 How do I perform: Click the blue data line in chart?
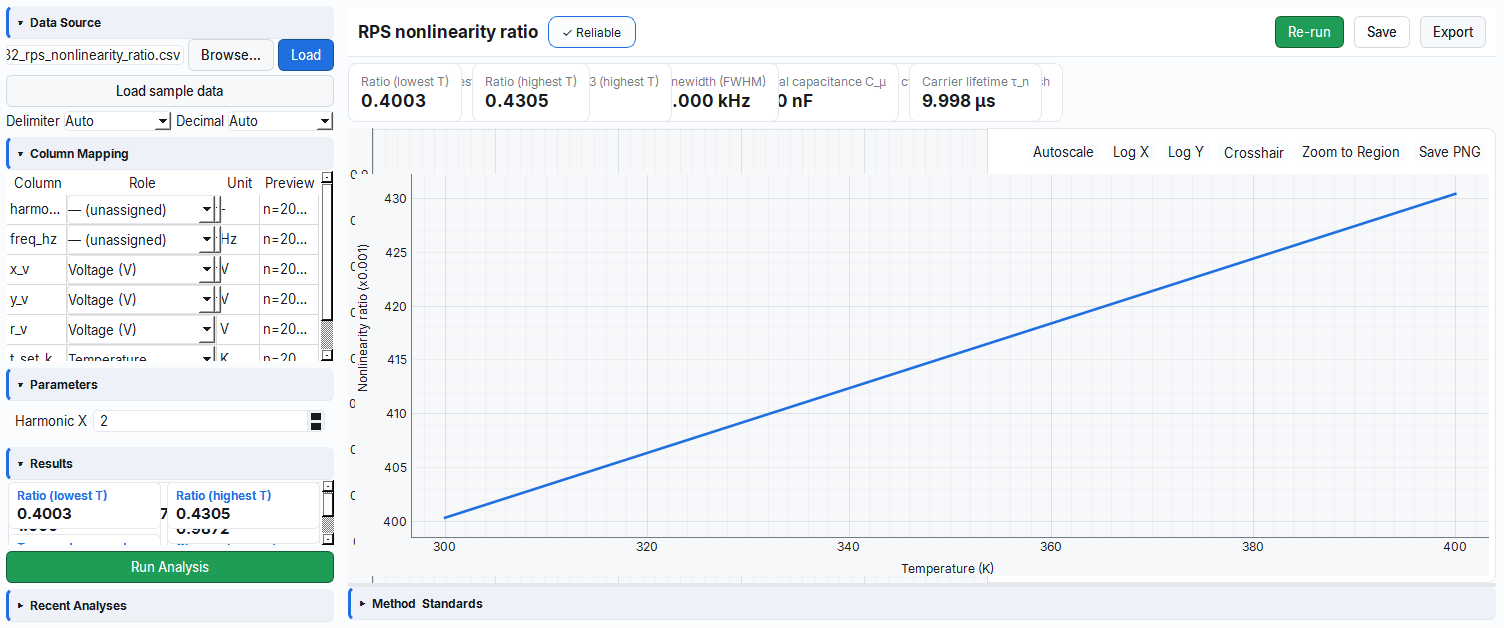(950, 356)
